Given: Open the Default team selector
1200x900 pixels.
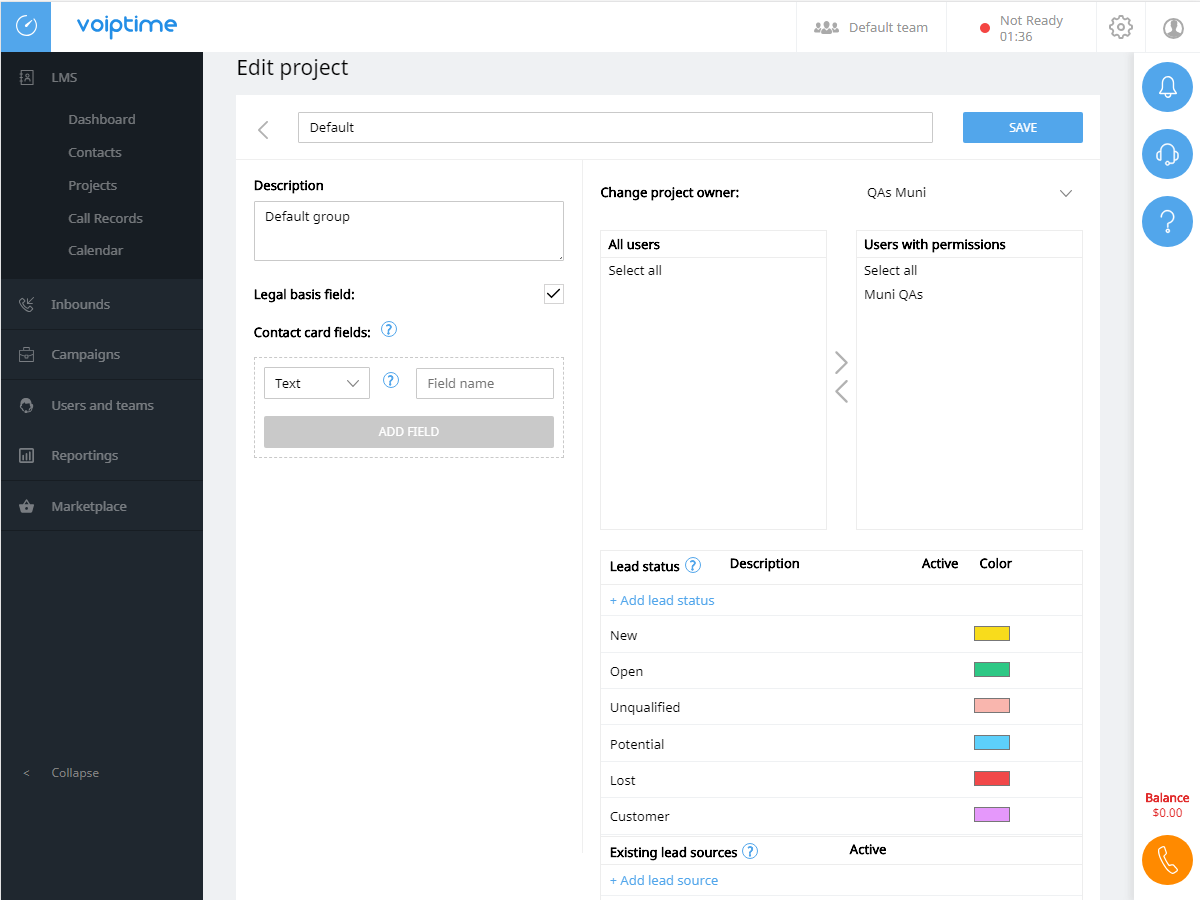Looking at the screenshot, I should pos(871,27).
